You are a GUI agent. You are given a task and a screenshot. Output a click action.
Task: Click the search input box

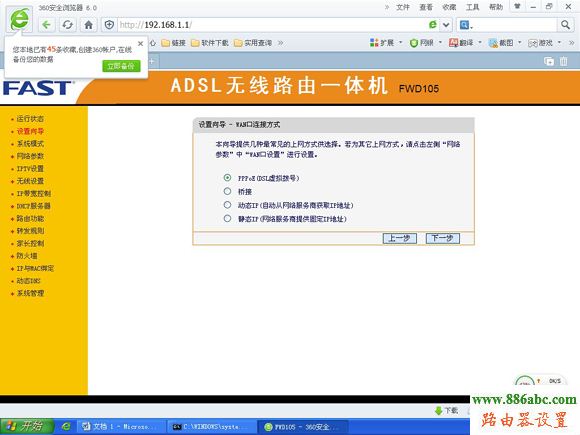pos(515,25)
